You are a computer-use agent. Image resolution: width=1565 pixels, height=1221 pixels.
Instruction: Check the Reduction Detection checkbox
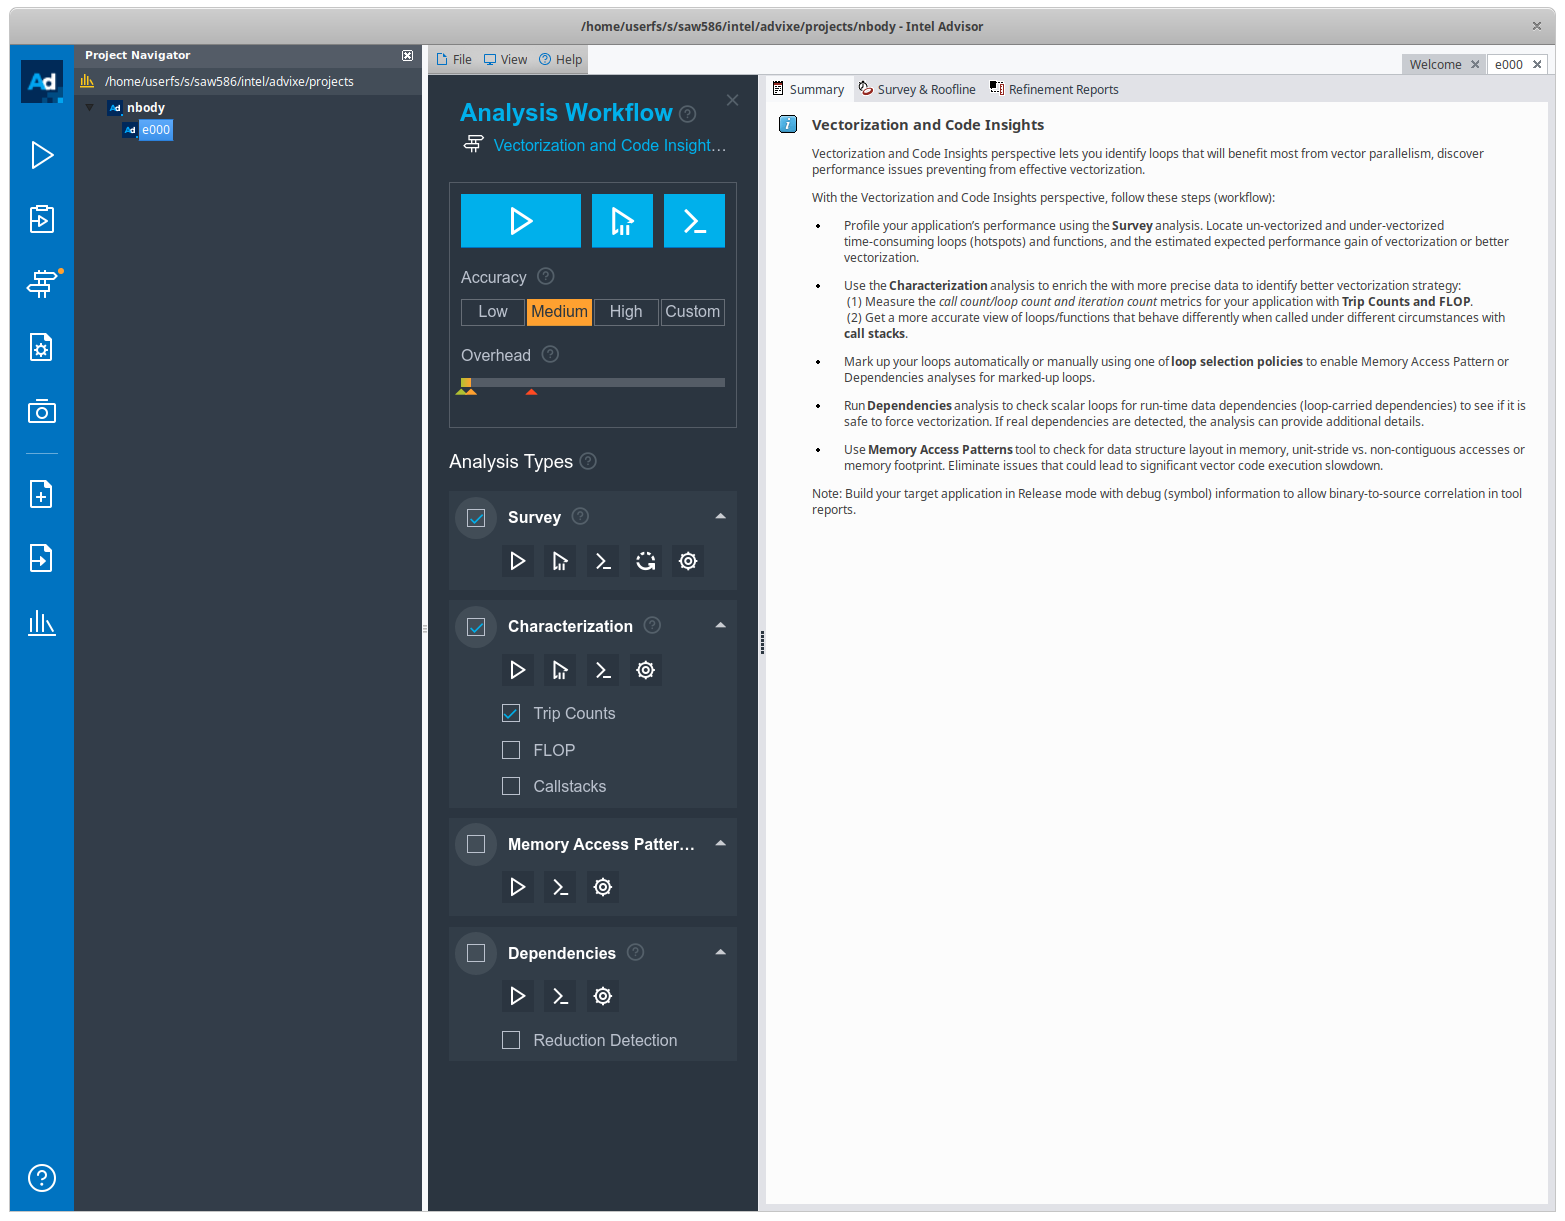[x=511, y=1040]
